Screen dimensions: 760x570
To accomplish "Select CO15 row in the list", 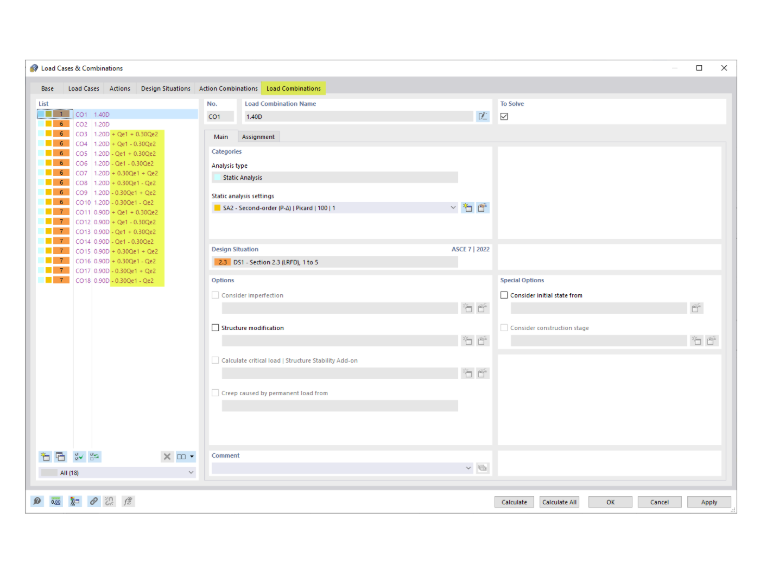I will pyautogui.click(x=118, y=251).
